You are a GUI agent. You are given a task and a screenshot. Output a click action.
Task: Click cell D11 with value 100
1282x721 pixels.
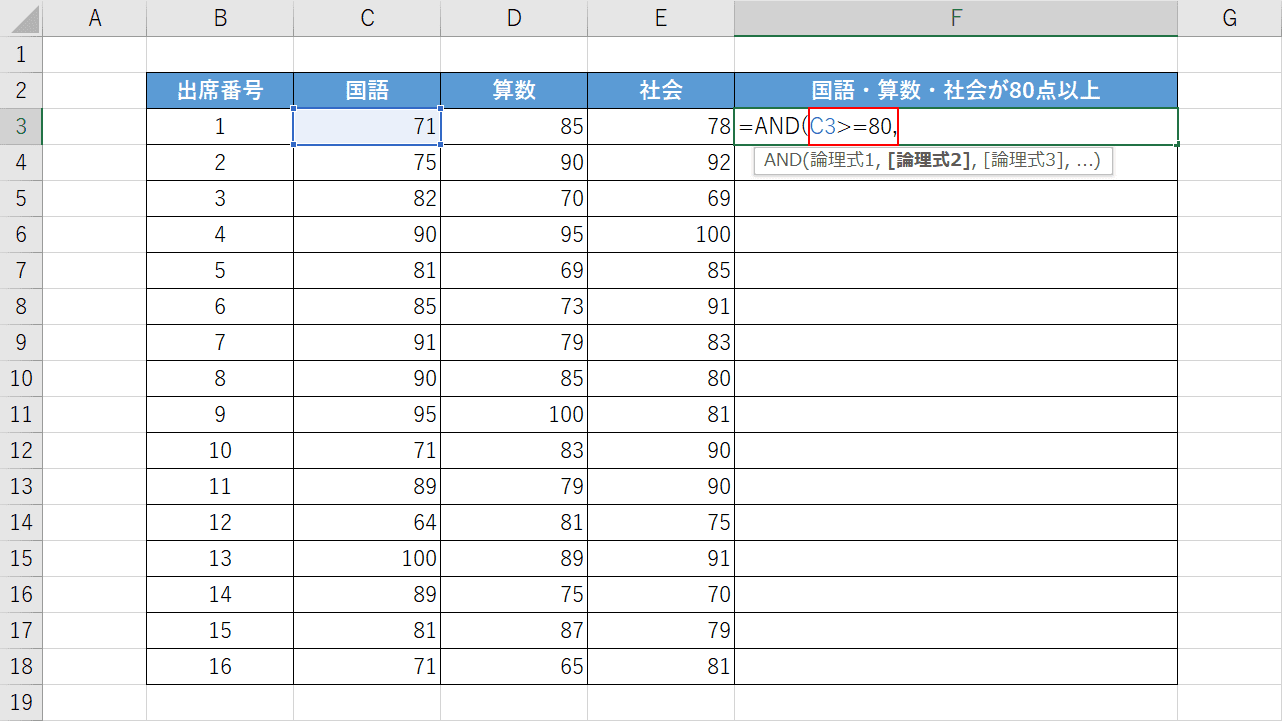514,414
